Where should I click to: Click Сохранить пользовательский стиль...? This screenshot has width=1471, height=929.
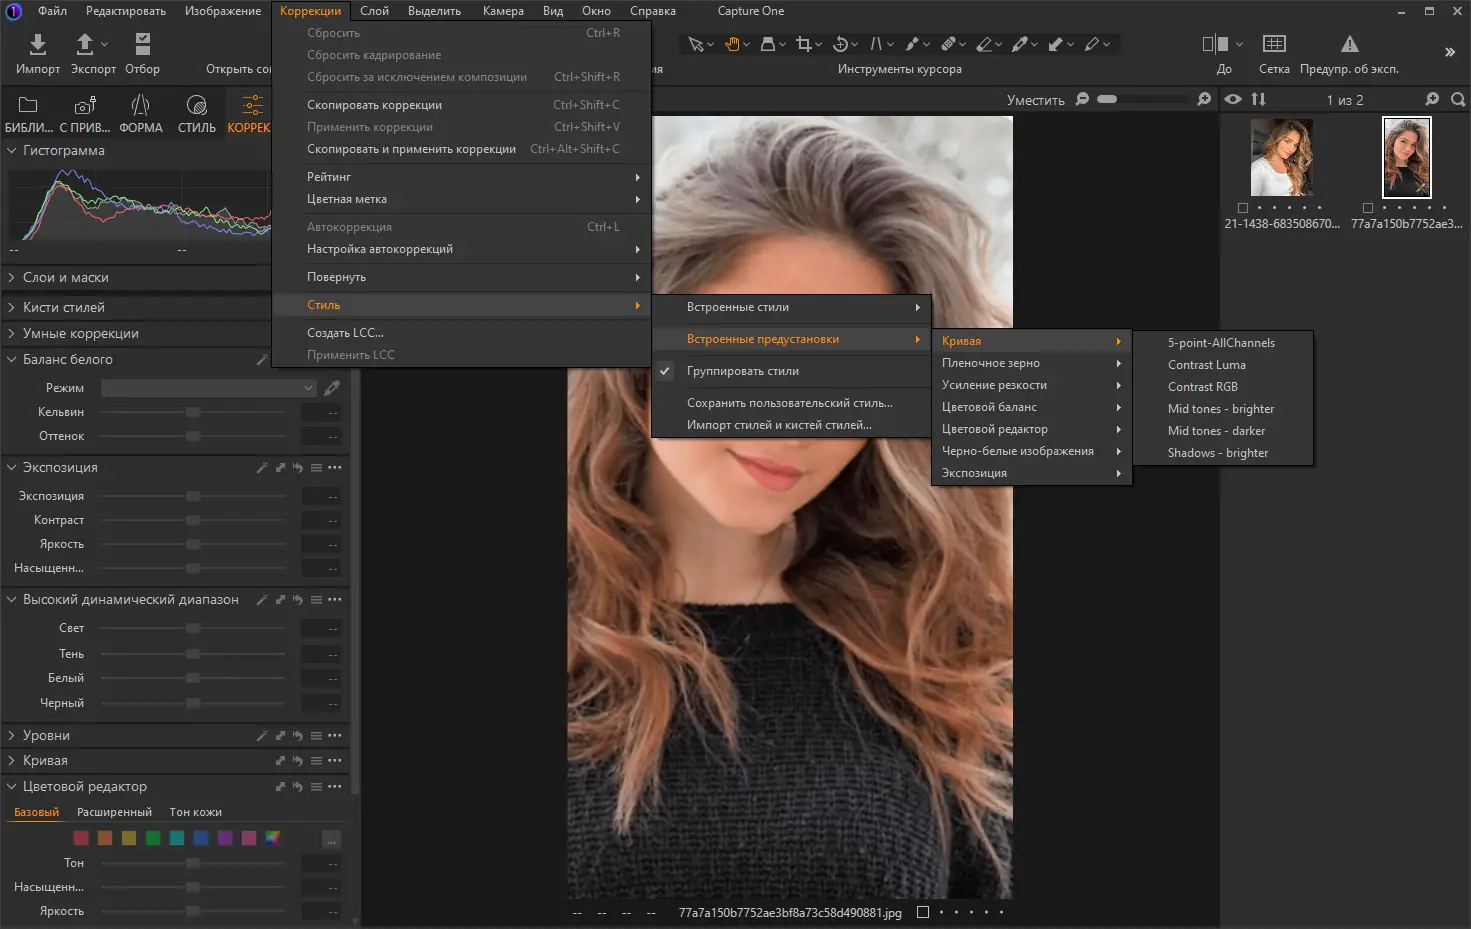click(x=789, y=402)
